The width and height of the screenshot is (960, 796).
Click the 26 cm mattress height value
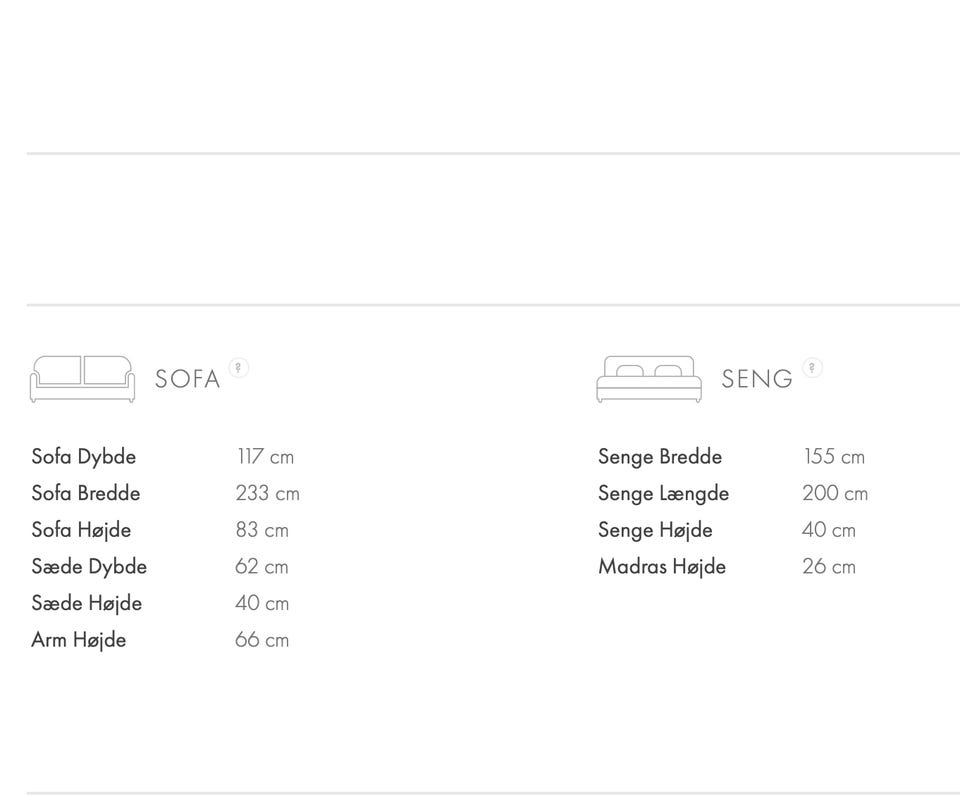(x=828, y=567)
